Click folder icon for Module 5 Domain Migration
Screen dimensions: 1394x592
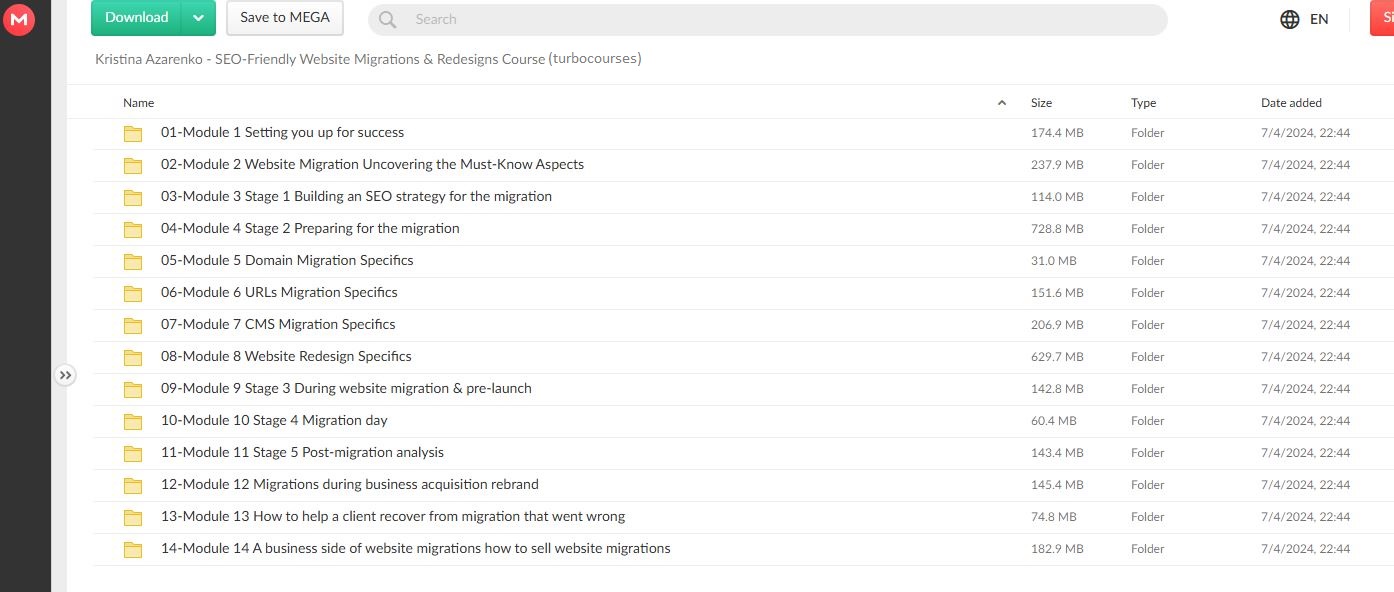point(133,261)
